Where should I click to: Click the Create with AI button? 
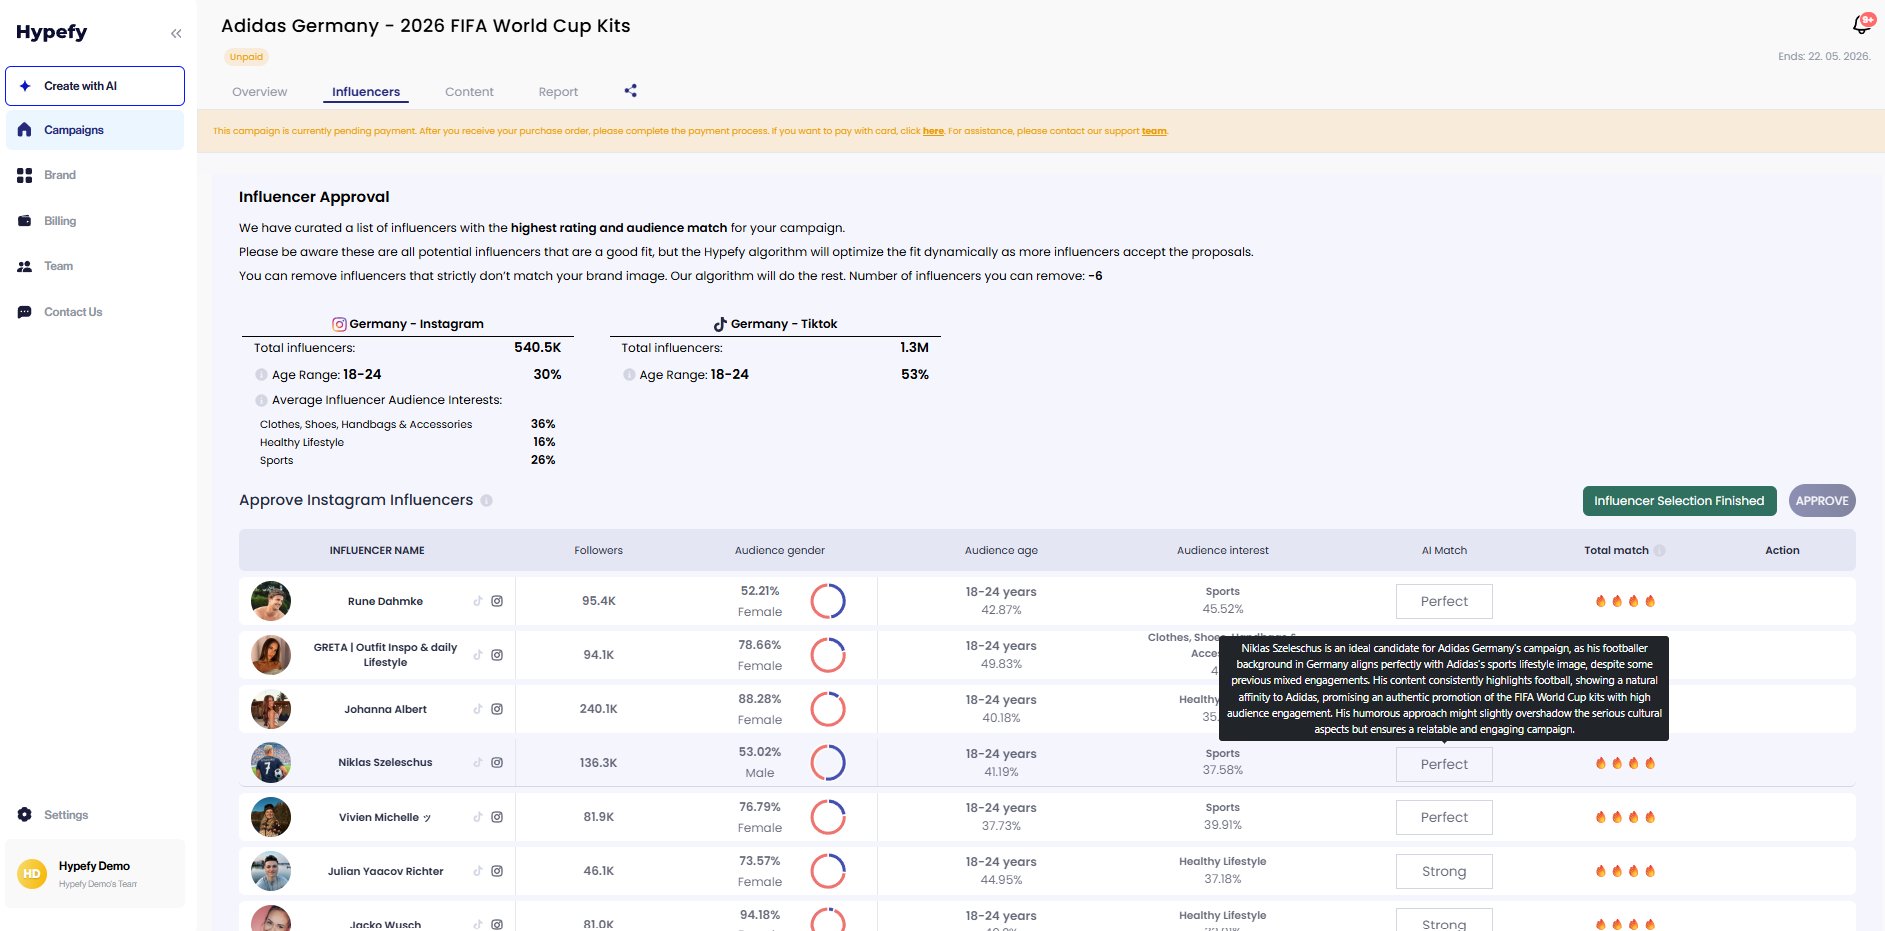point(95,86)
